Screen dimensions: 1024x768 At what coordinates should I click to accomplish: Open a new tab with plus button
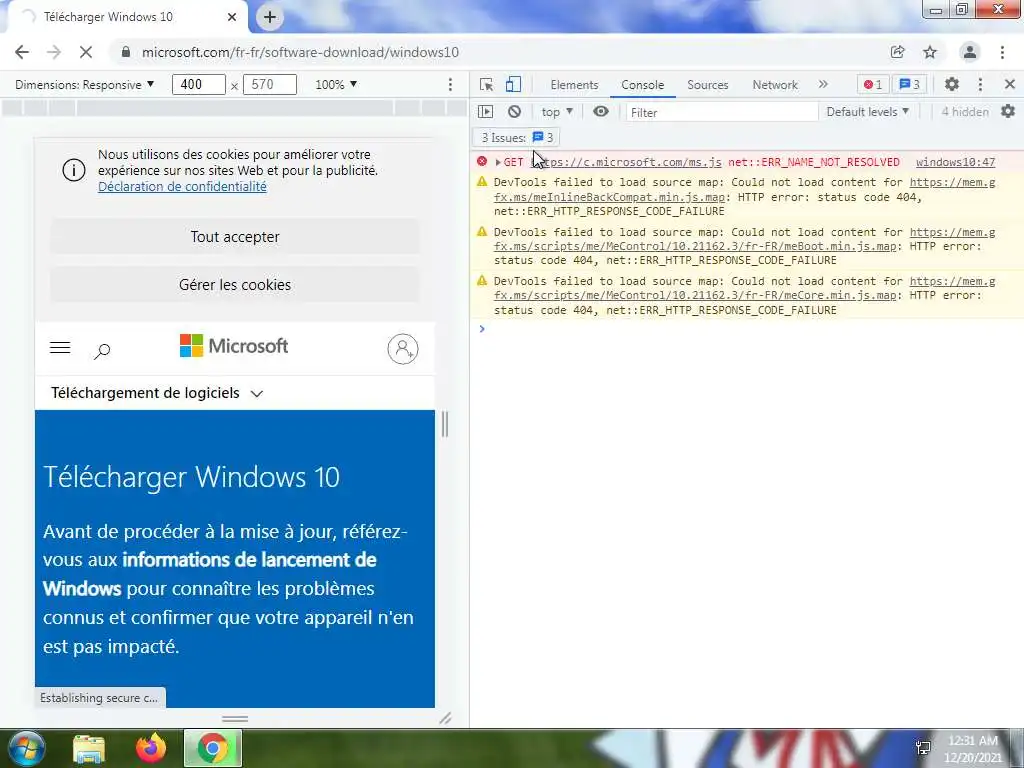click(x=270, y=17)
